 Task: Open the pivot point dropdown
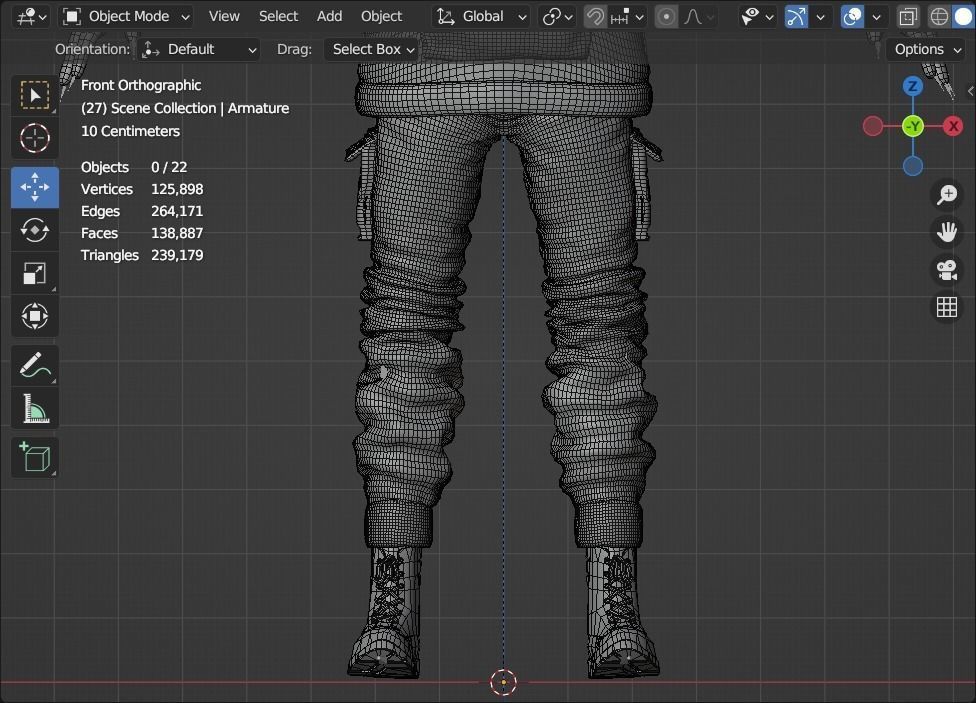click(x=557, y=17)
